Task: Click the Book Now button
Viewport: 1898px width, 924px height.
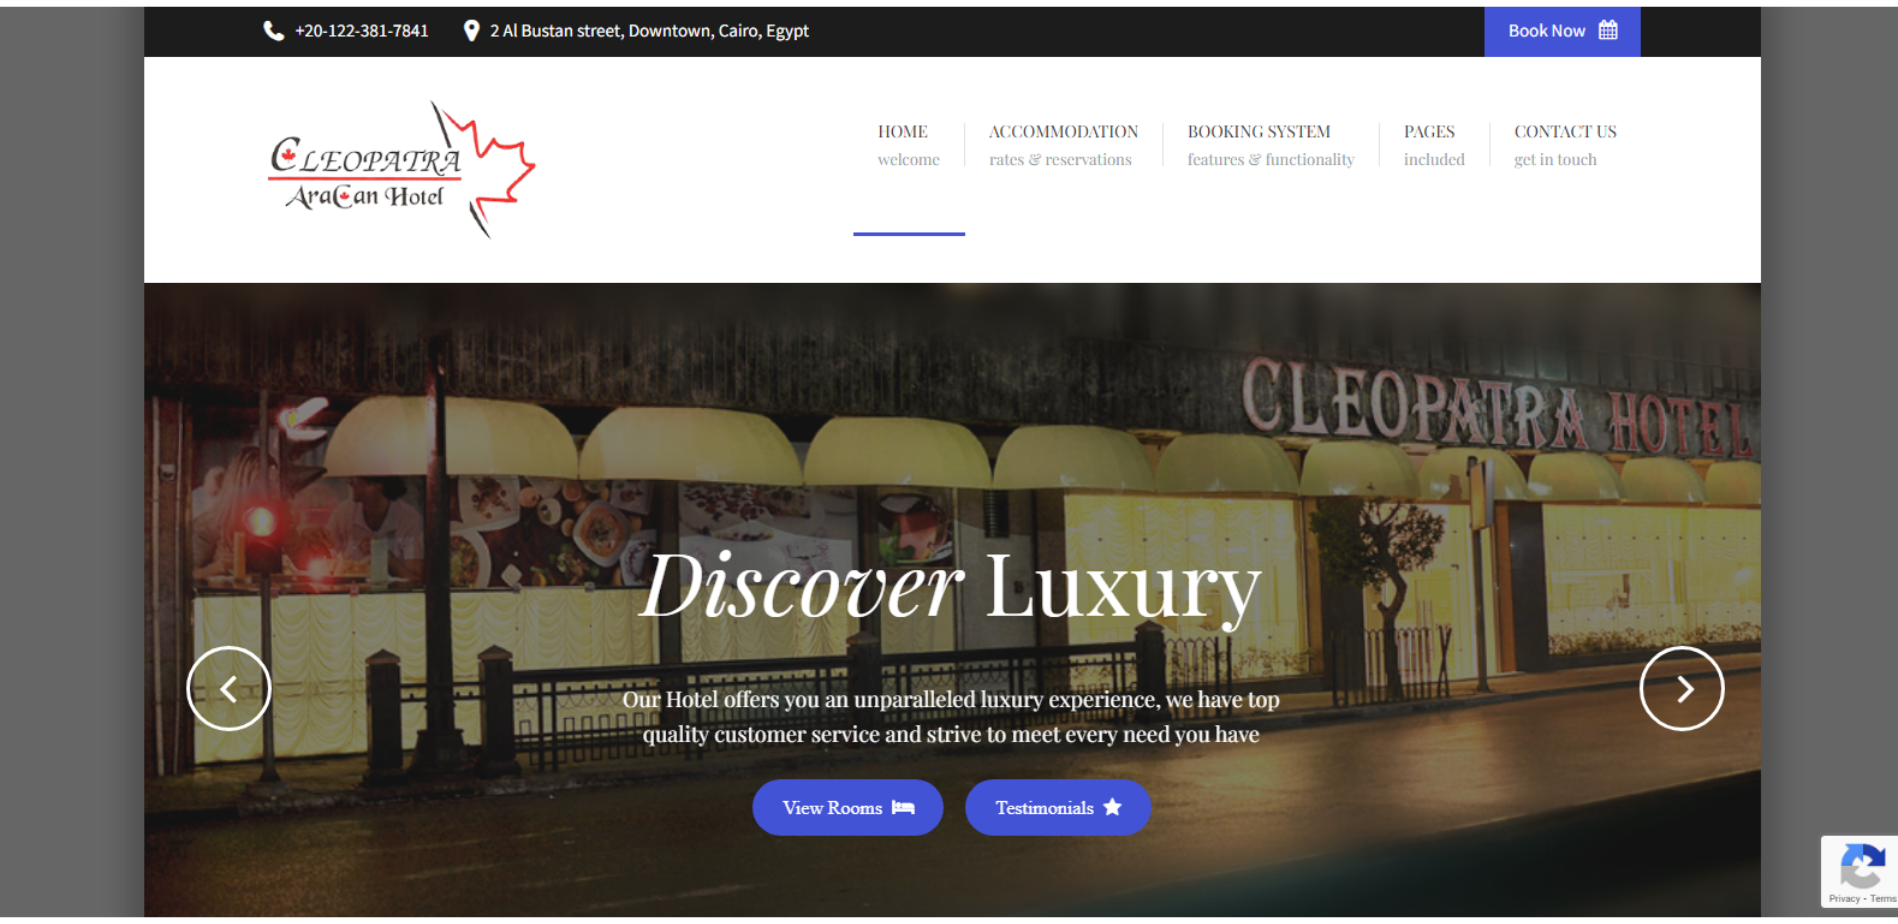Action: click(1562, 31)
